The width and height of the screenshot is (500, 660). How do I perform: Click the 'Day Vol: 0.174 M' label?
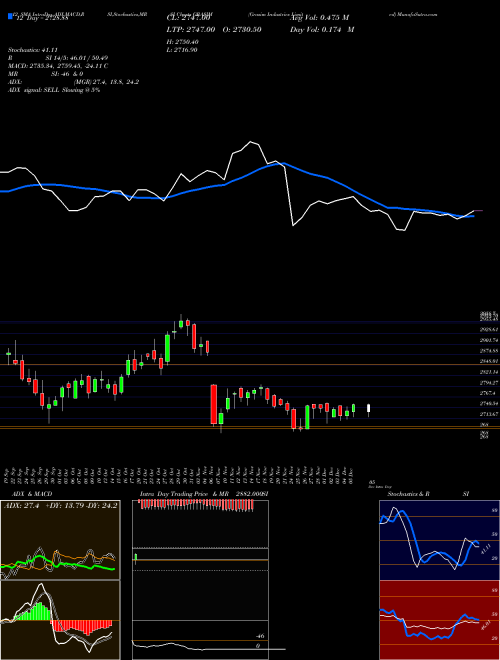coord(322,29)
